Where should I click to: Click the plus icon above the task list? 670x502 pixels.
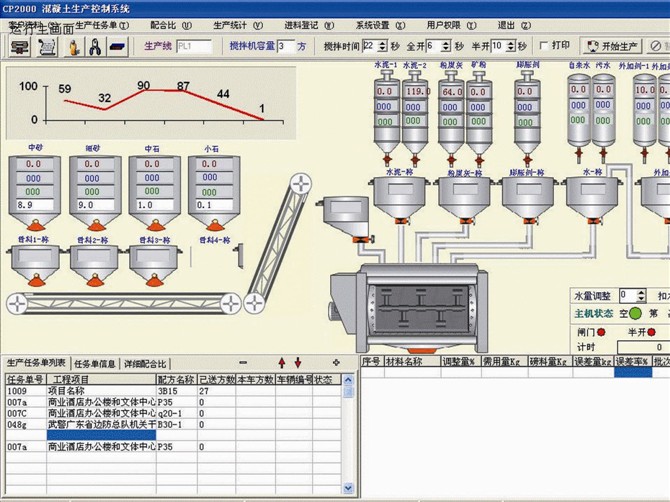point(336,363)
